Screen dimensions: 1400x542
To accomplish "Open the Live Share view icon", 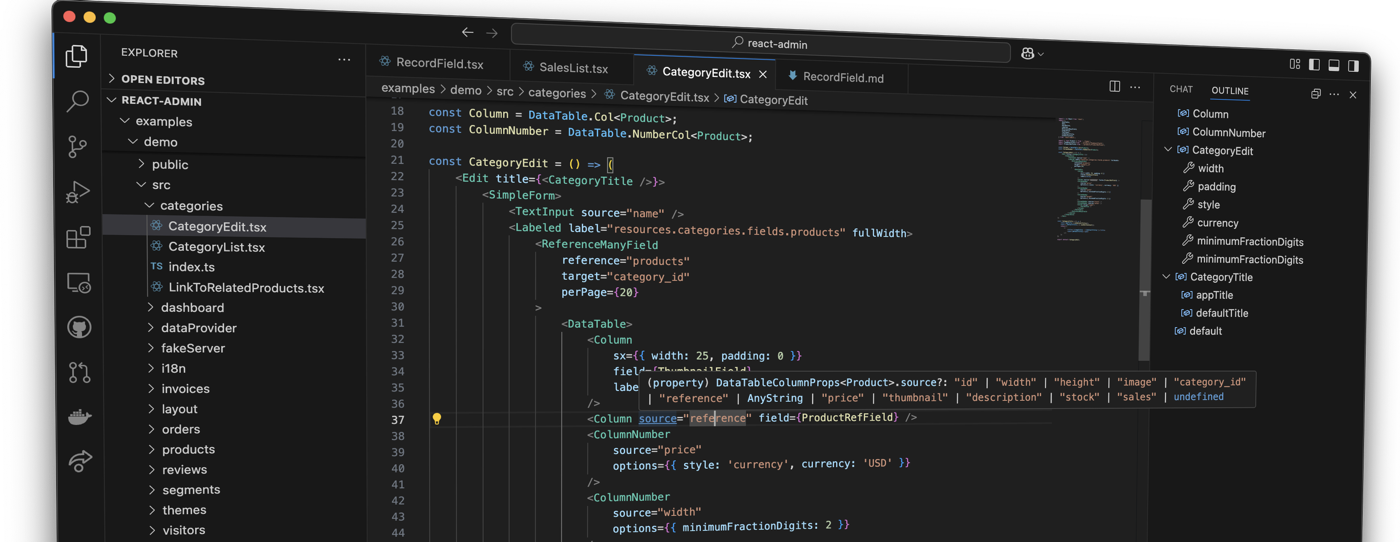I will (80, 461).
